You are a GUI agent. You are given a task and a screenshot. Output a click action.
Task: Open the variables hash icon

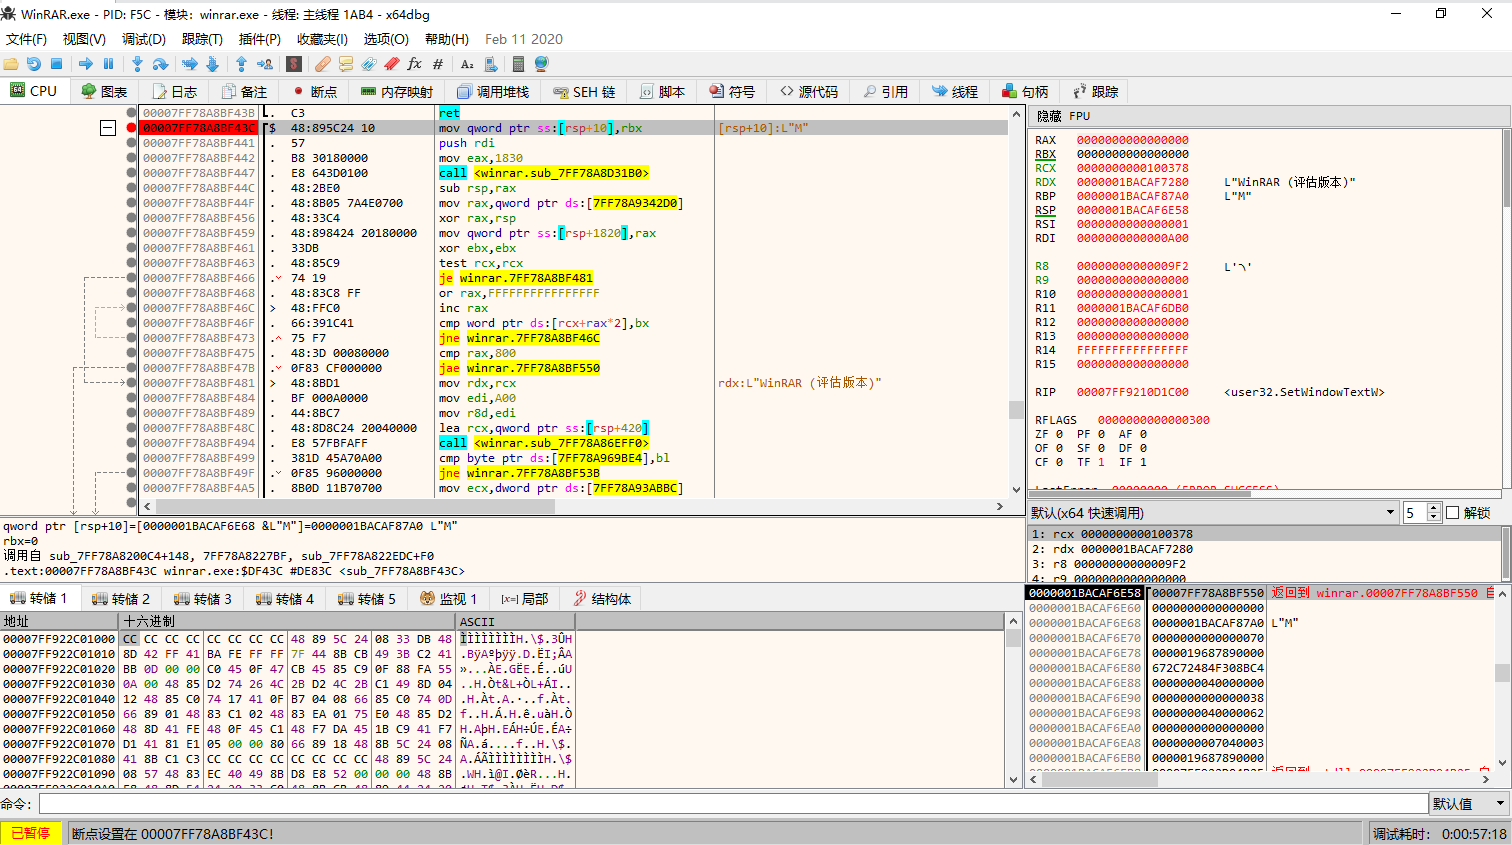438,64
